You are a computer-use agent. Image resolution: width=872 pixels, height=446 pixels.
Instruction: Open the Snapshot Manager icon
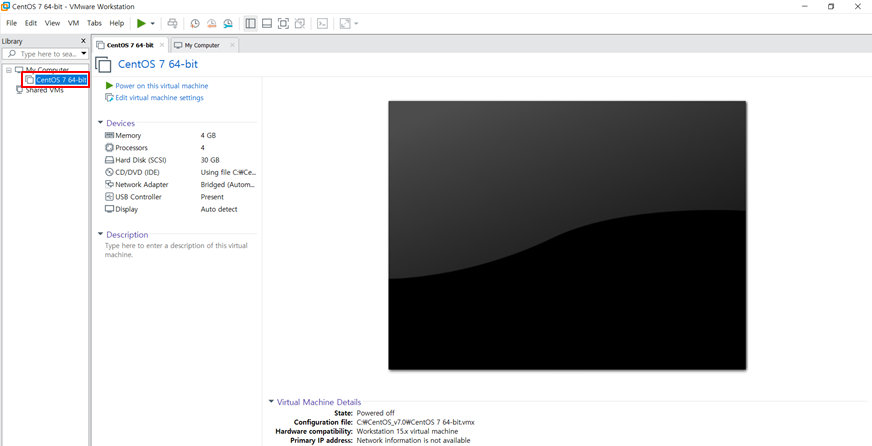(228, 23)
